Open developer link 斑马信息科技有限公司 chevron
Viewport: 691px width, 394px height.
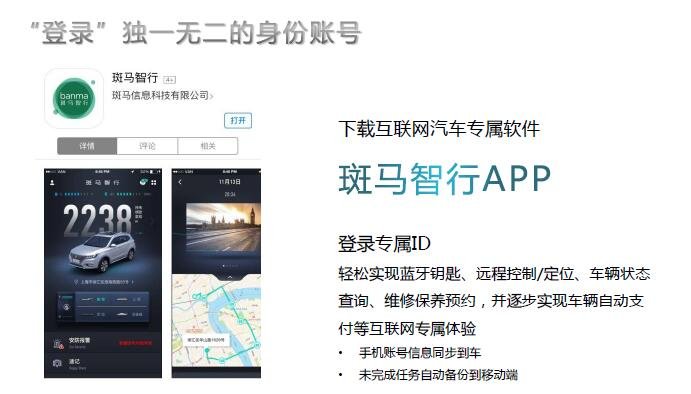pos(212,96)
